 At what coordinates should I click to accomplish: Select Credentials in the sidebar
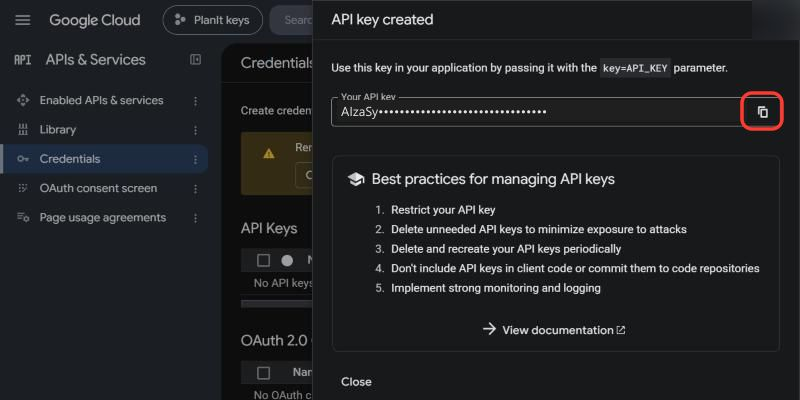click(105, 159)
